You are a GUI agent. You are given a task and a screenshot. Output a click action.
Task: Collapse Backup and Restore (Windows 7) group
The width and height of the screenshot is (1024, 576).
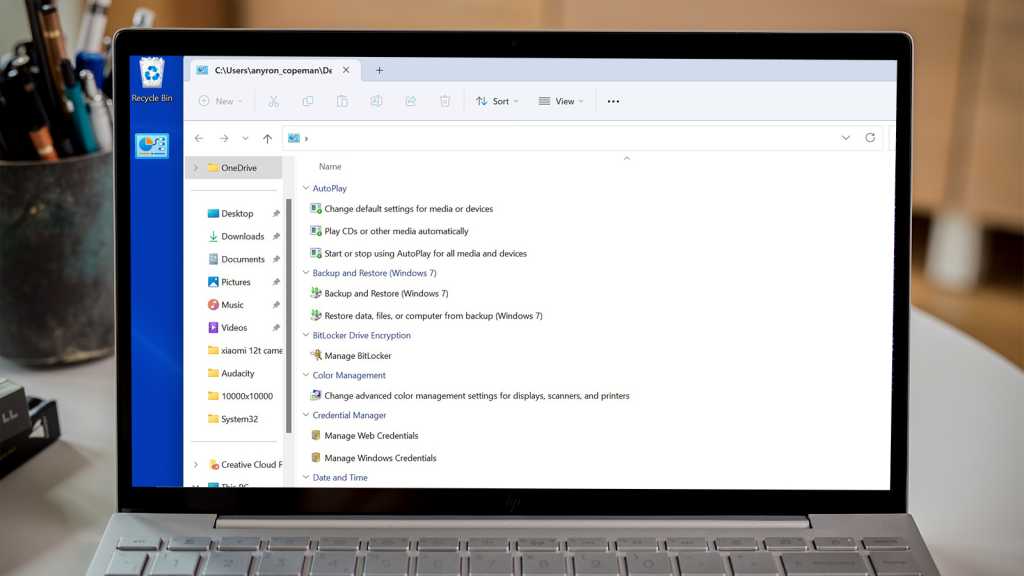[x=306, y=273]
